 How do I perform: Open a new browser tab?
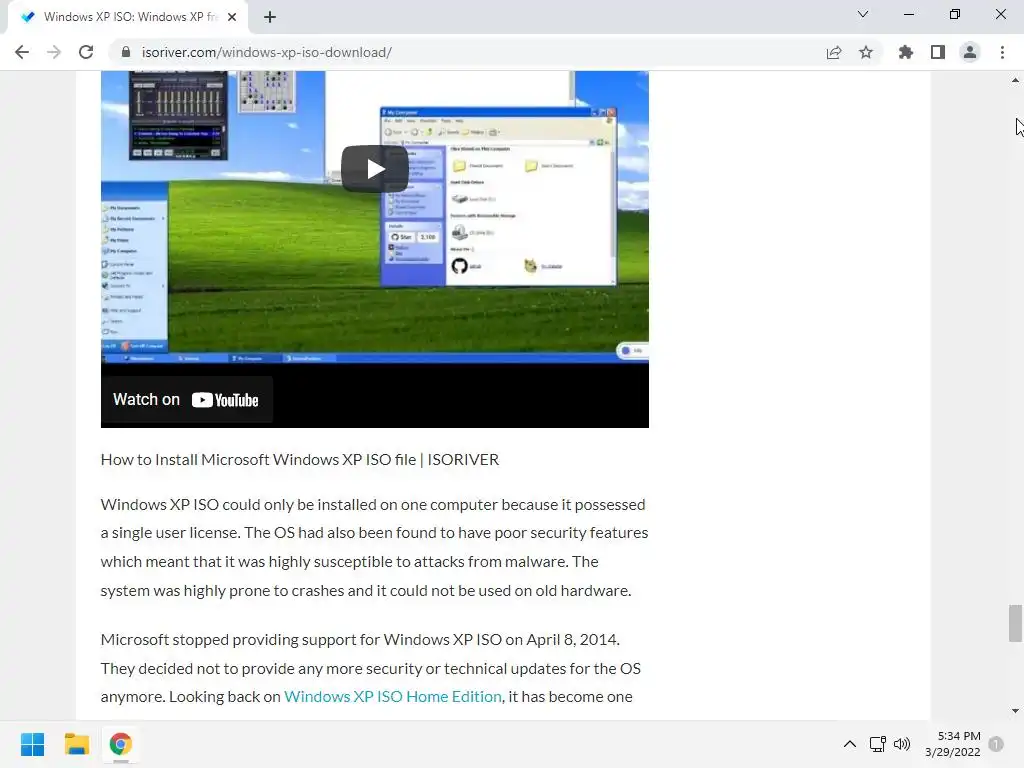click(270, 17)
